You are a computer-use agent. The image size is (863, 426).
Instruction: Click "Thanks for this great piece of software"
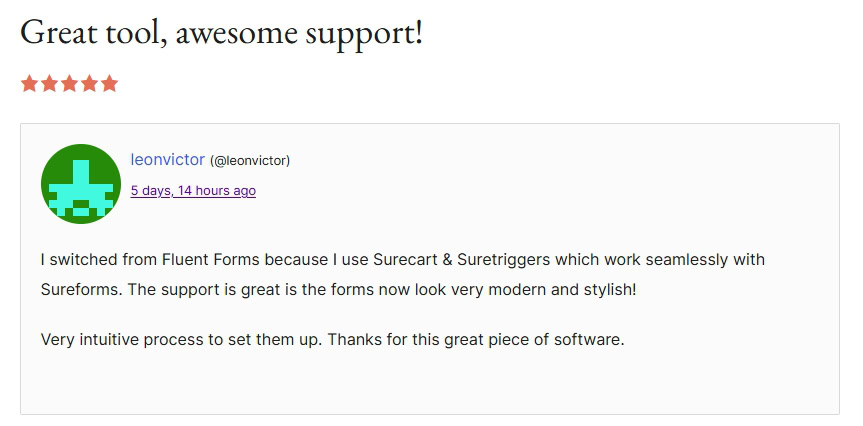(x=475, y=339)
